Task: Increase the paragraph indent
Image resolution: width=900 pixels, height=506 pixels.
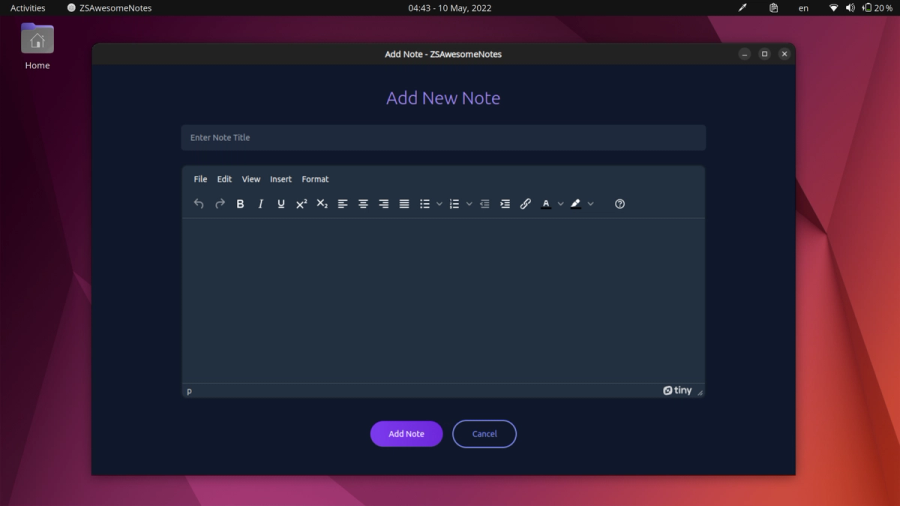Action: [505, 204]
